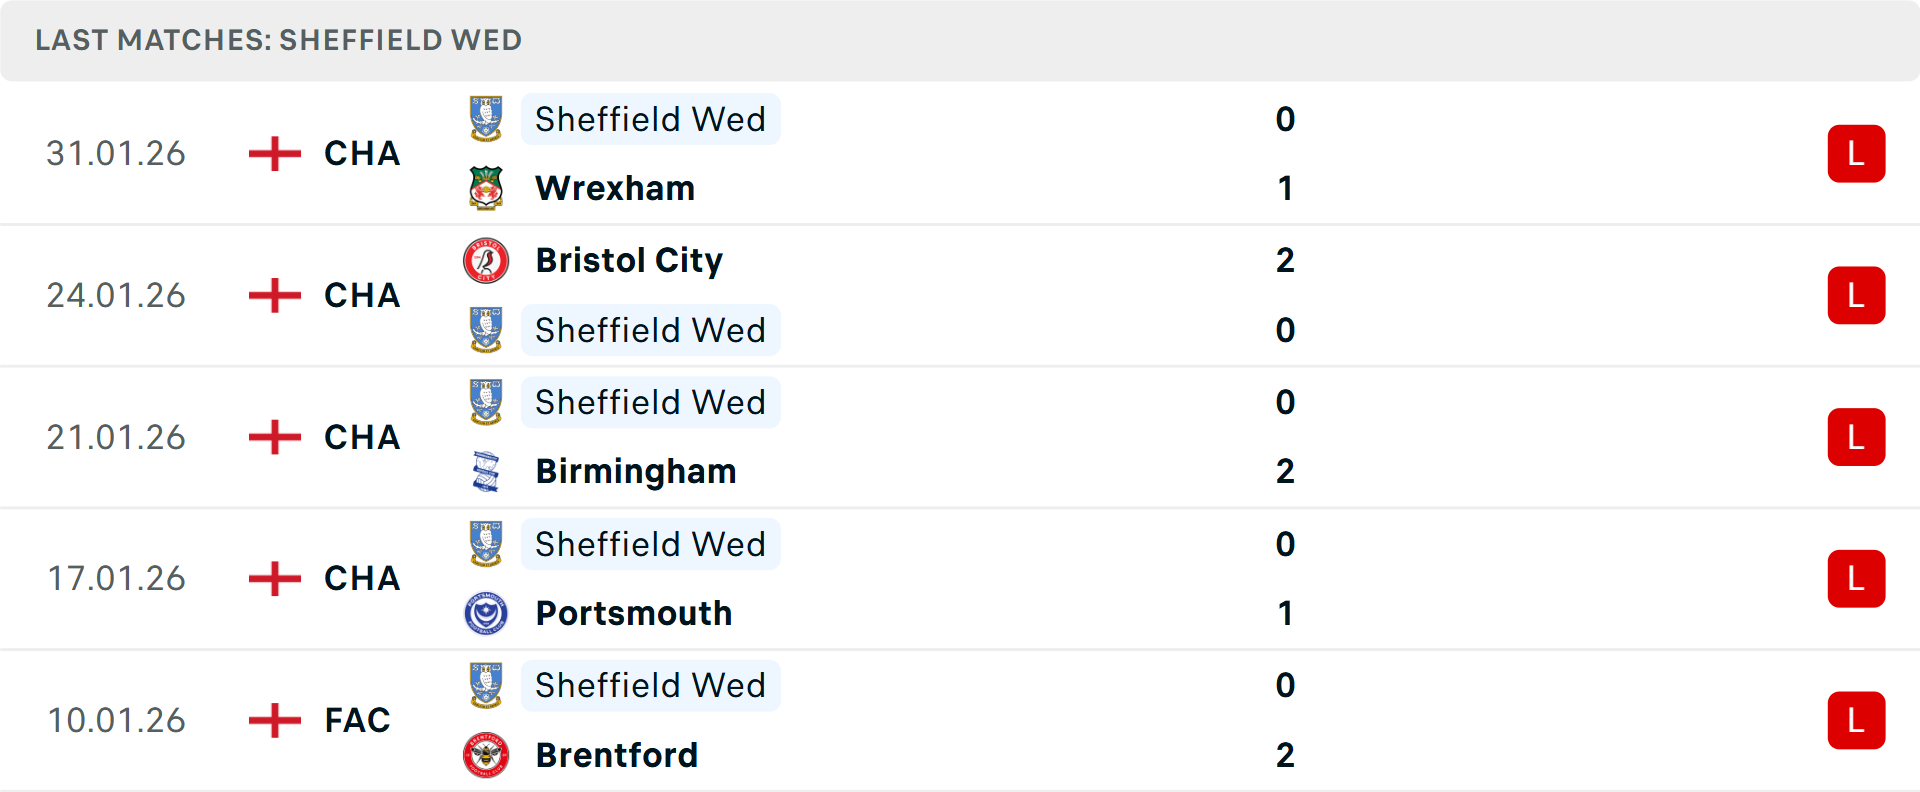Click the Portsmouth club crest
Screen dimensions: 1920x792
[486, 613]
